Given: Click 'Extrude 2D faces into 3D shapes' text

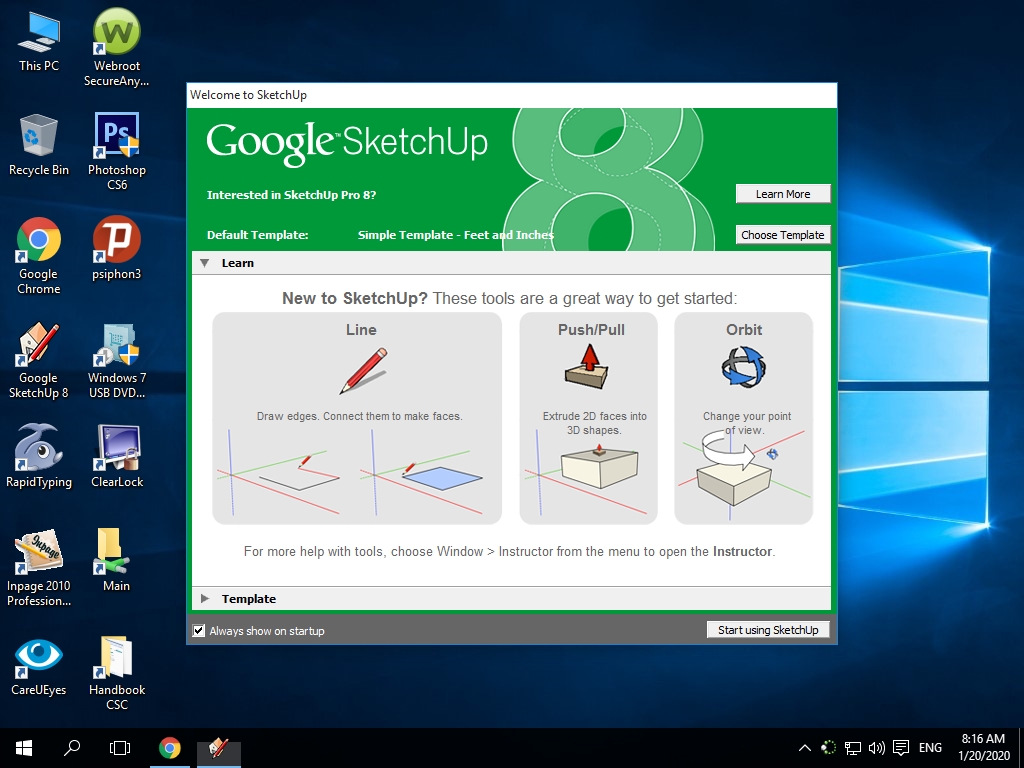Looking at the screenshot, I should (x=594, y=423).
